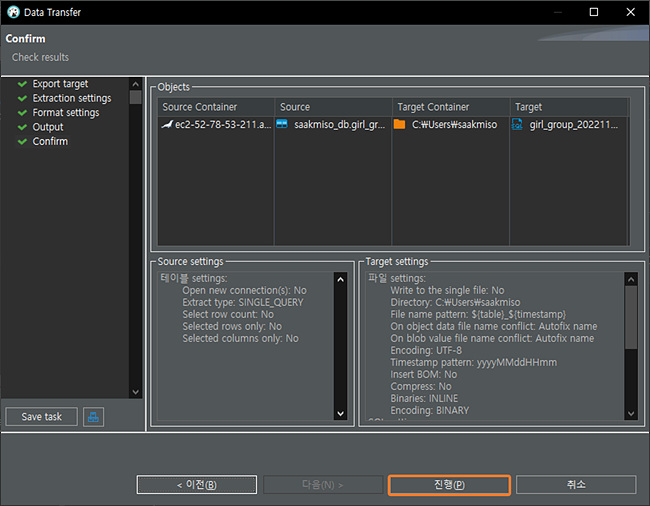Click the green check beside Output
This screenshot has height=506, width=650.
pos(22,127)
